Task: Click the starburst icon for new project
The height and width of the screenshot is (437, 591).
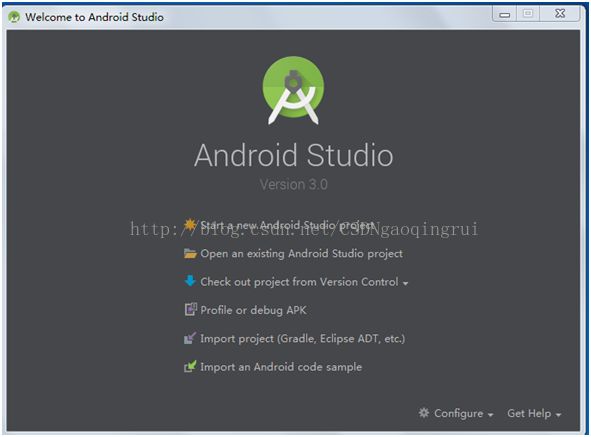Action: [x=190, y=225]
